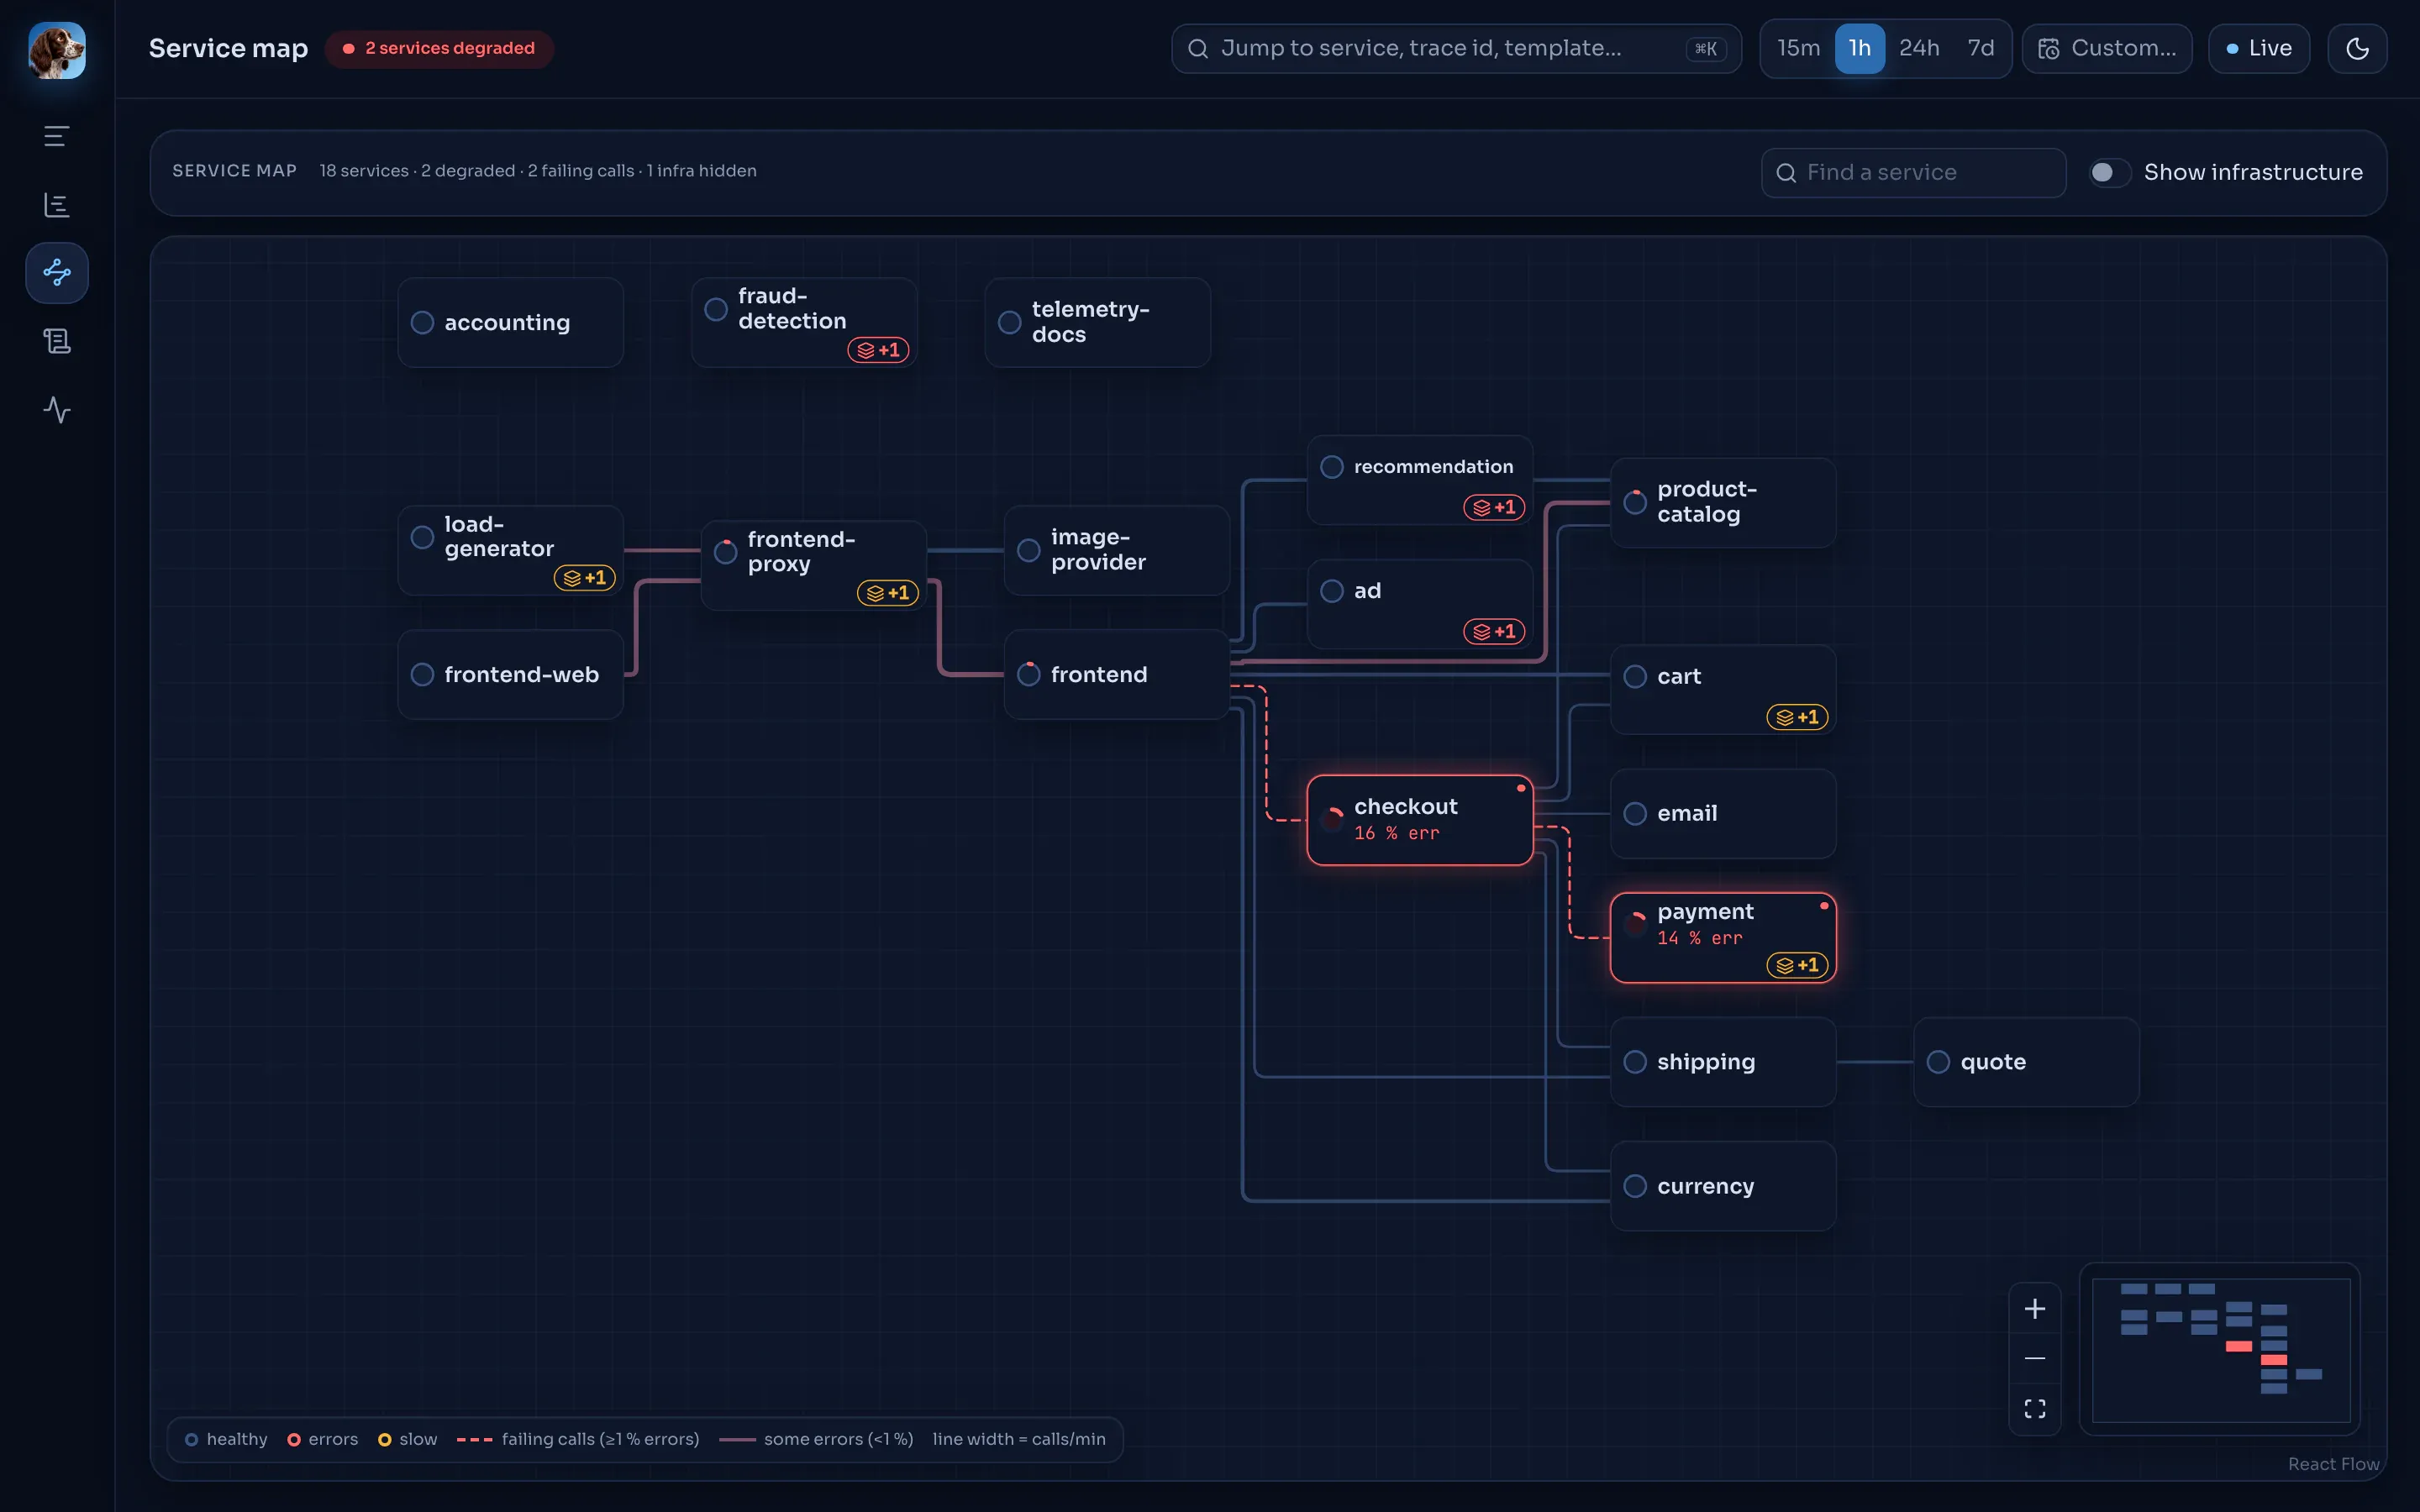
Task: Click the Find a service input
Action: tap(1913, 172)
